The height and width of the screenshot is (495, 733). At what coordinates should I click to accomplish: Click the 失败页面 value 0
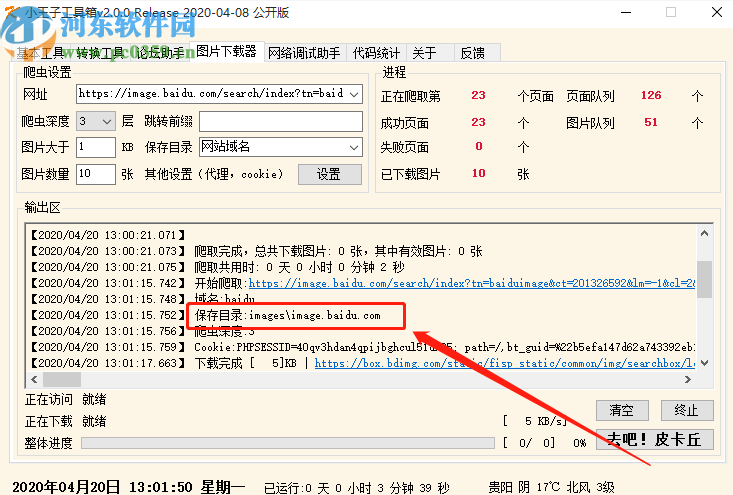pos(479,146)
